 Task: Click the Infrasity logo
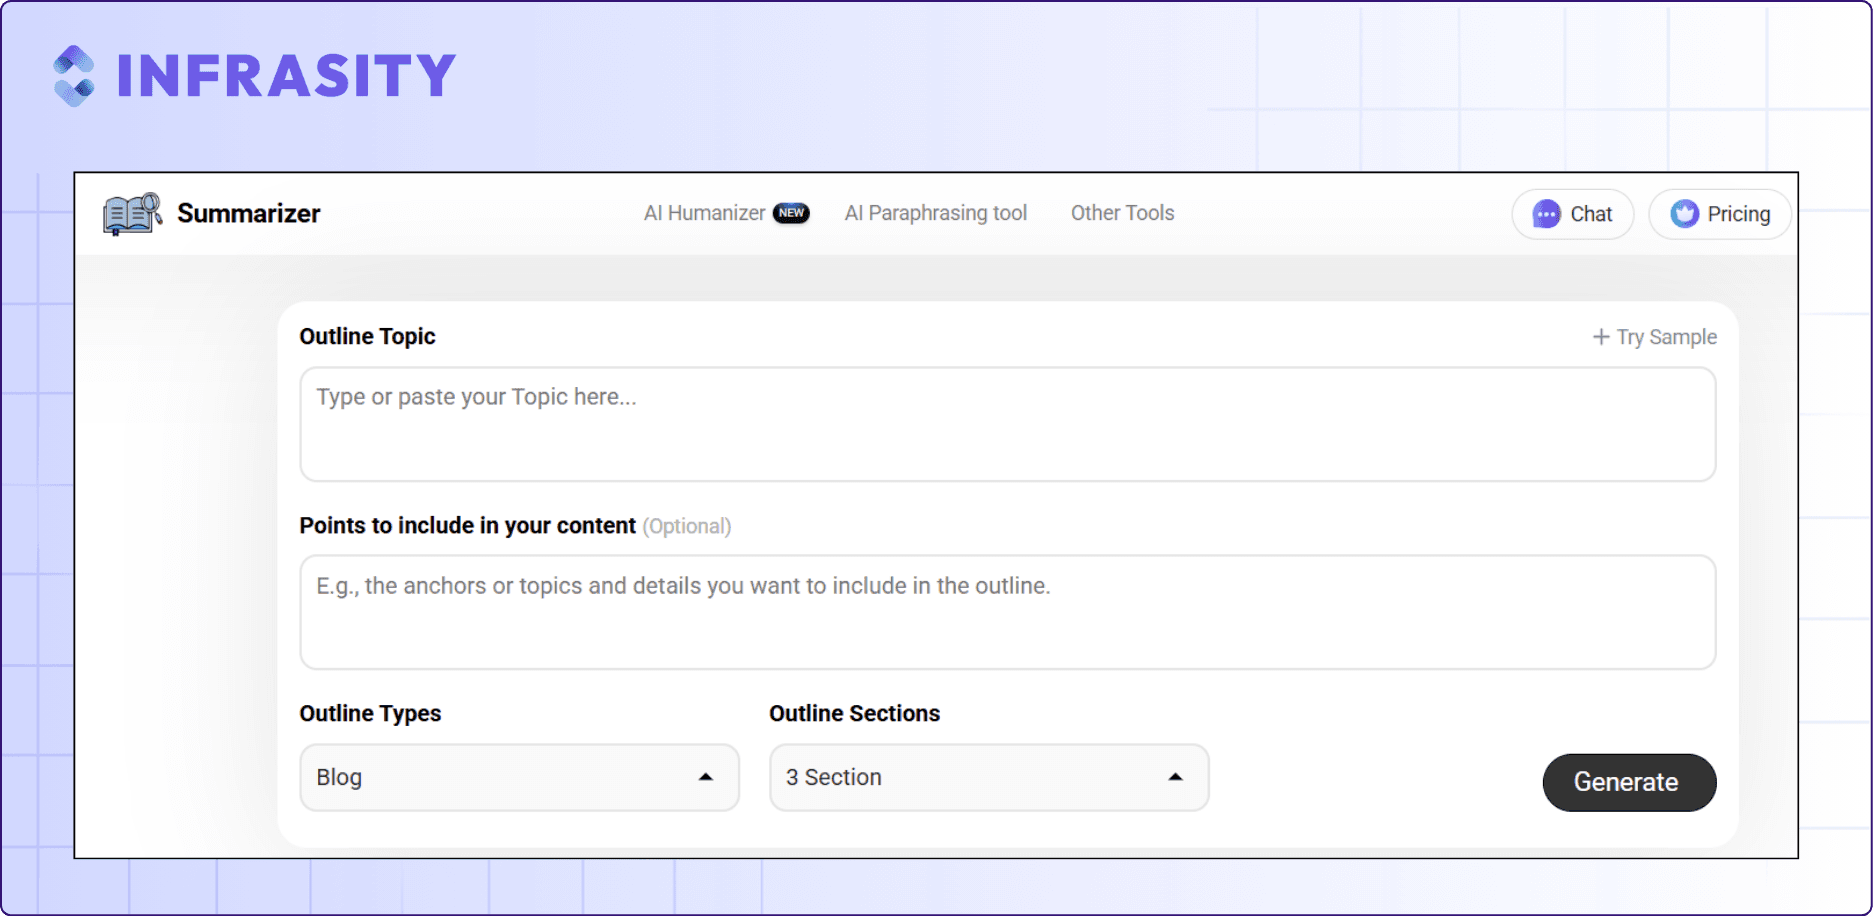point(255,75)
